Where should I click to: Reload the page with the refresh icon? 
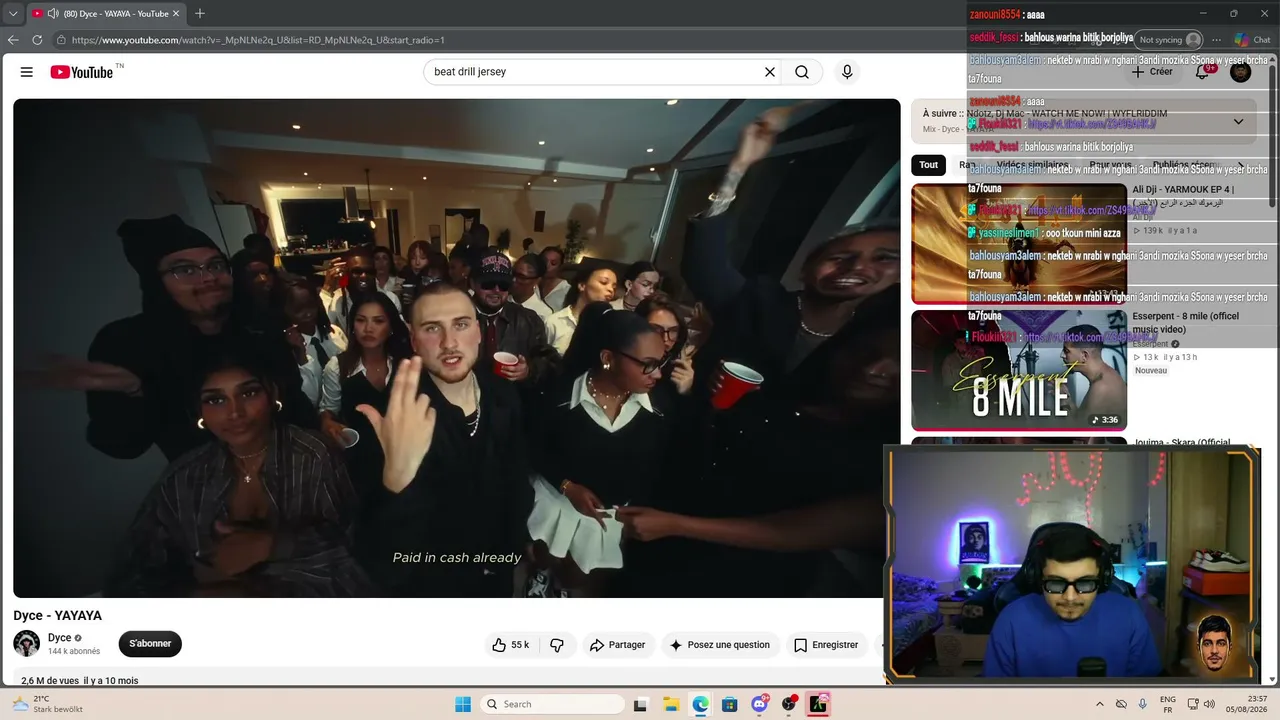[x=37, y=40]
